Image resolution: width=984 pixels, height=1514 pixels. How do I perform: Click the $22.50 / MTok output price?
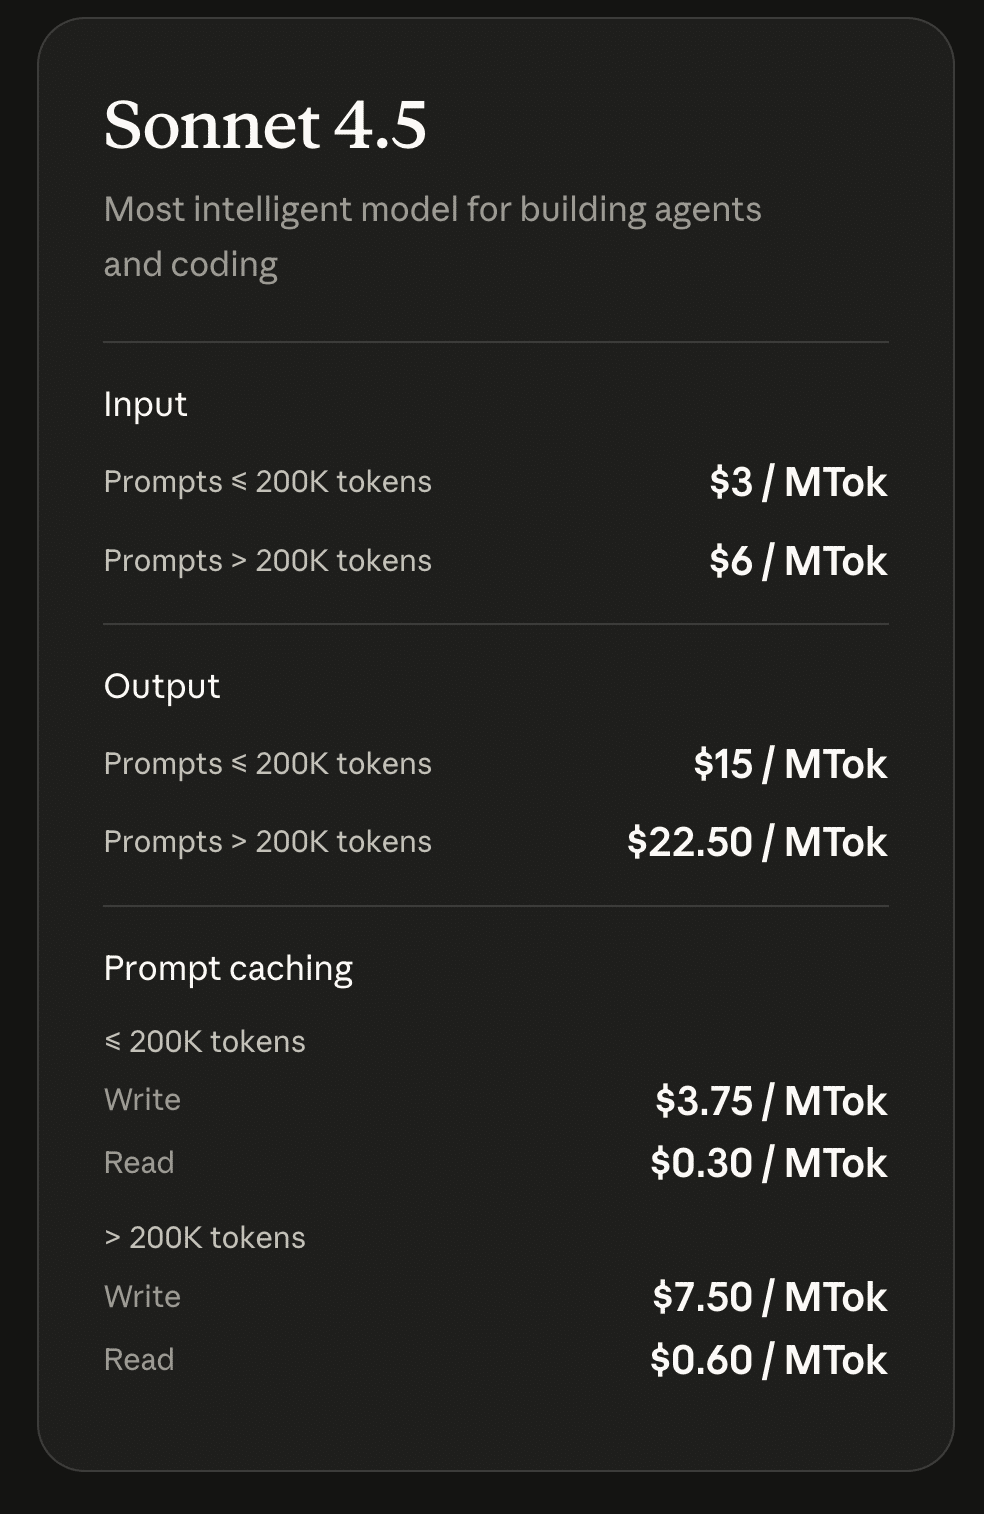(x=756, y=842)
